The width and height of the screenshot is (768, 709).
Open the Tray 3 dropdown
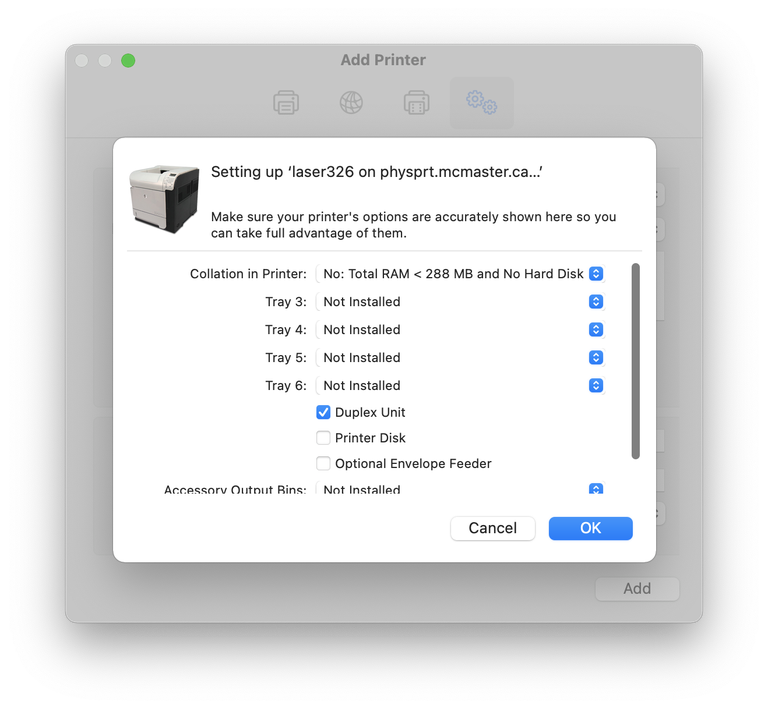[x=460, y=302]
